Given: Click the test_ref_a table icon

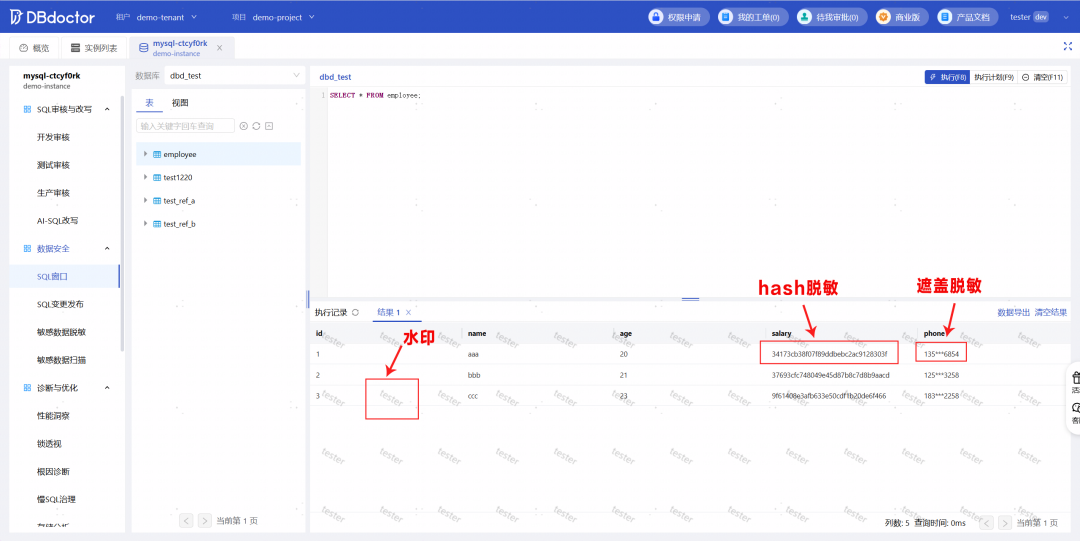Looking at the screenshot, I should tap(156, 201).
